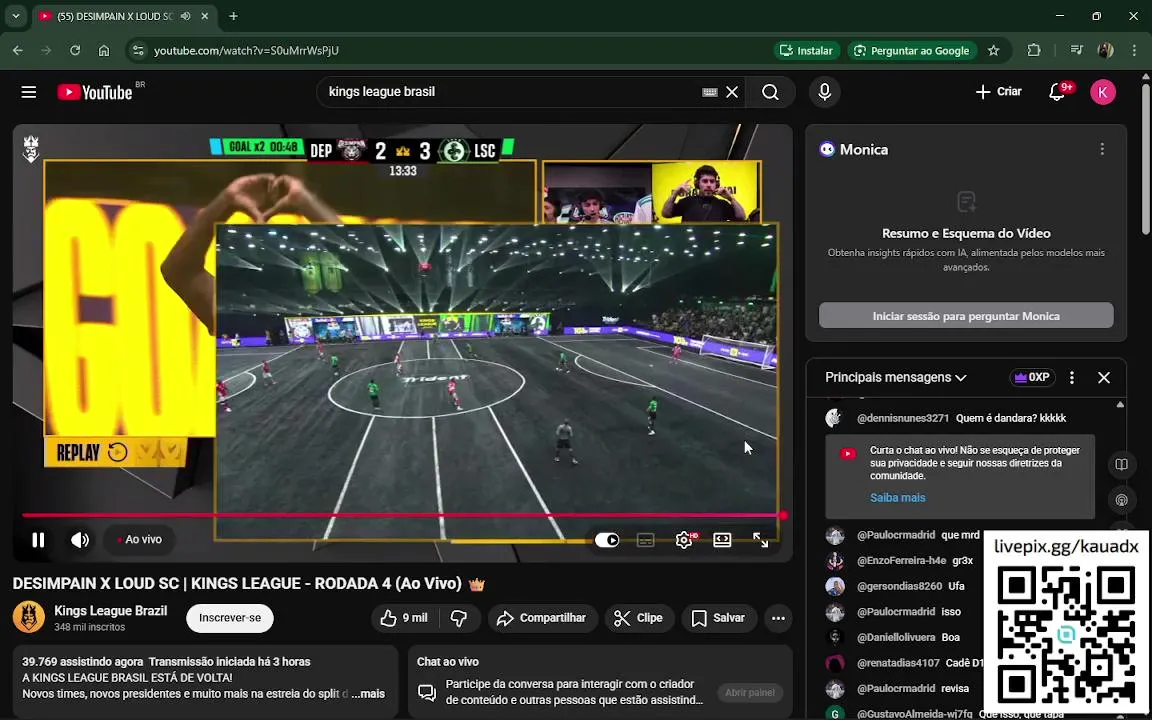Subscribe with the Inscrever-se button

tap(230, 618)
